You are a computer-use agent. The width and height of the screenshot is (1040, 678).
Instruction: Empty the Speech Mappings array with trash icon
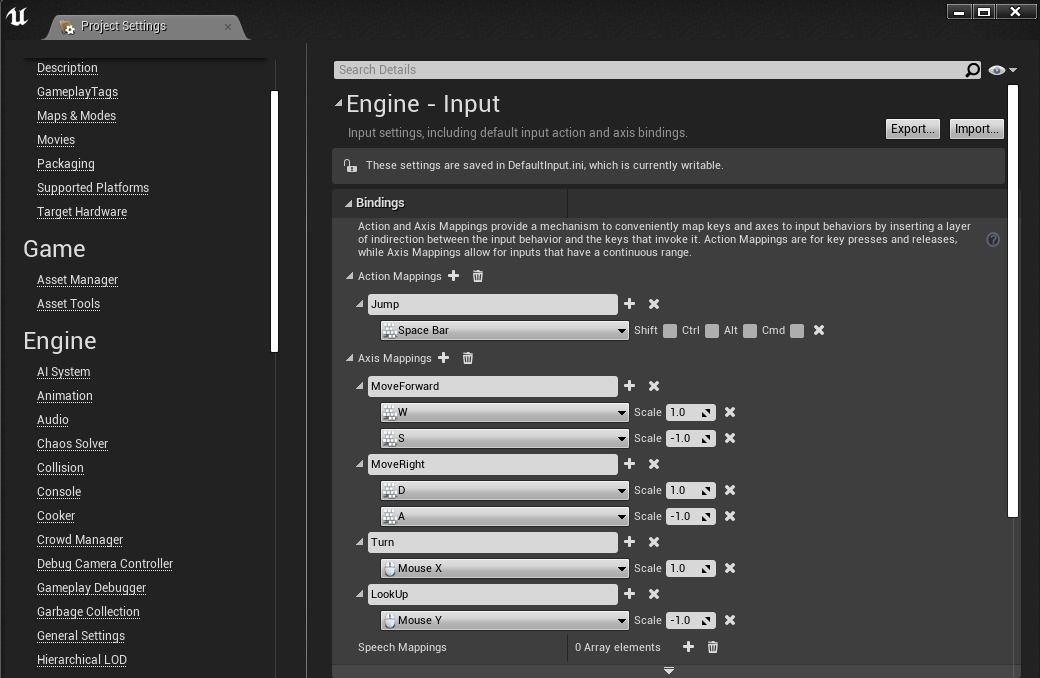click(x=712, y=647)
